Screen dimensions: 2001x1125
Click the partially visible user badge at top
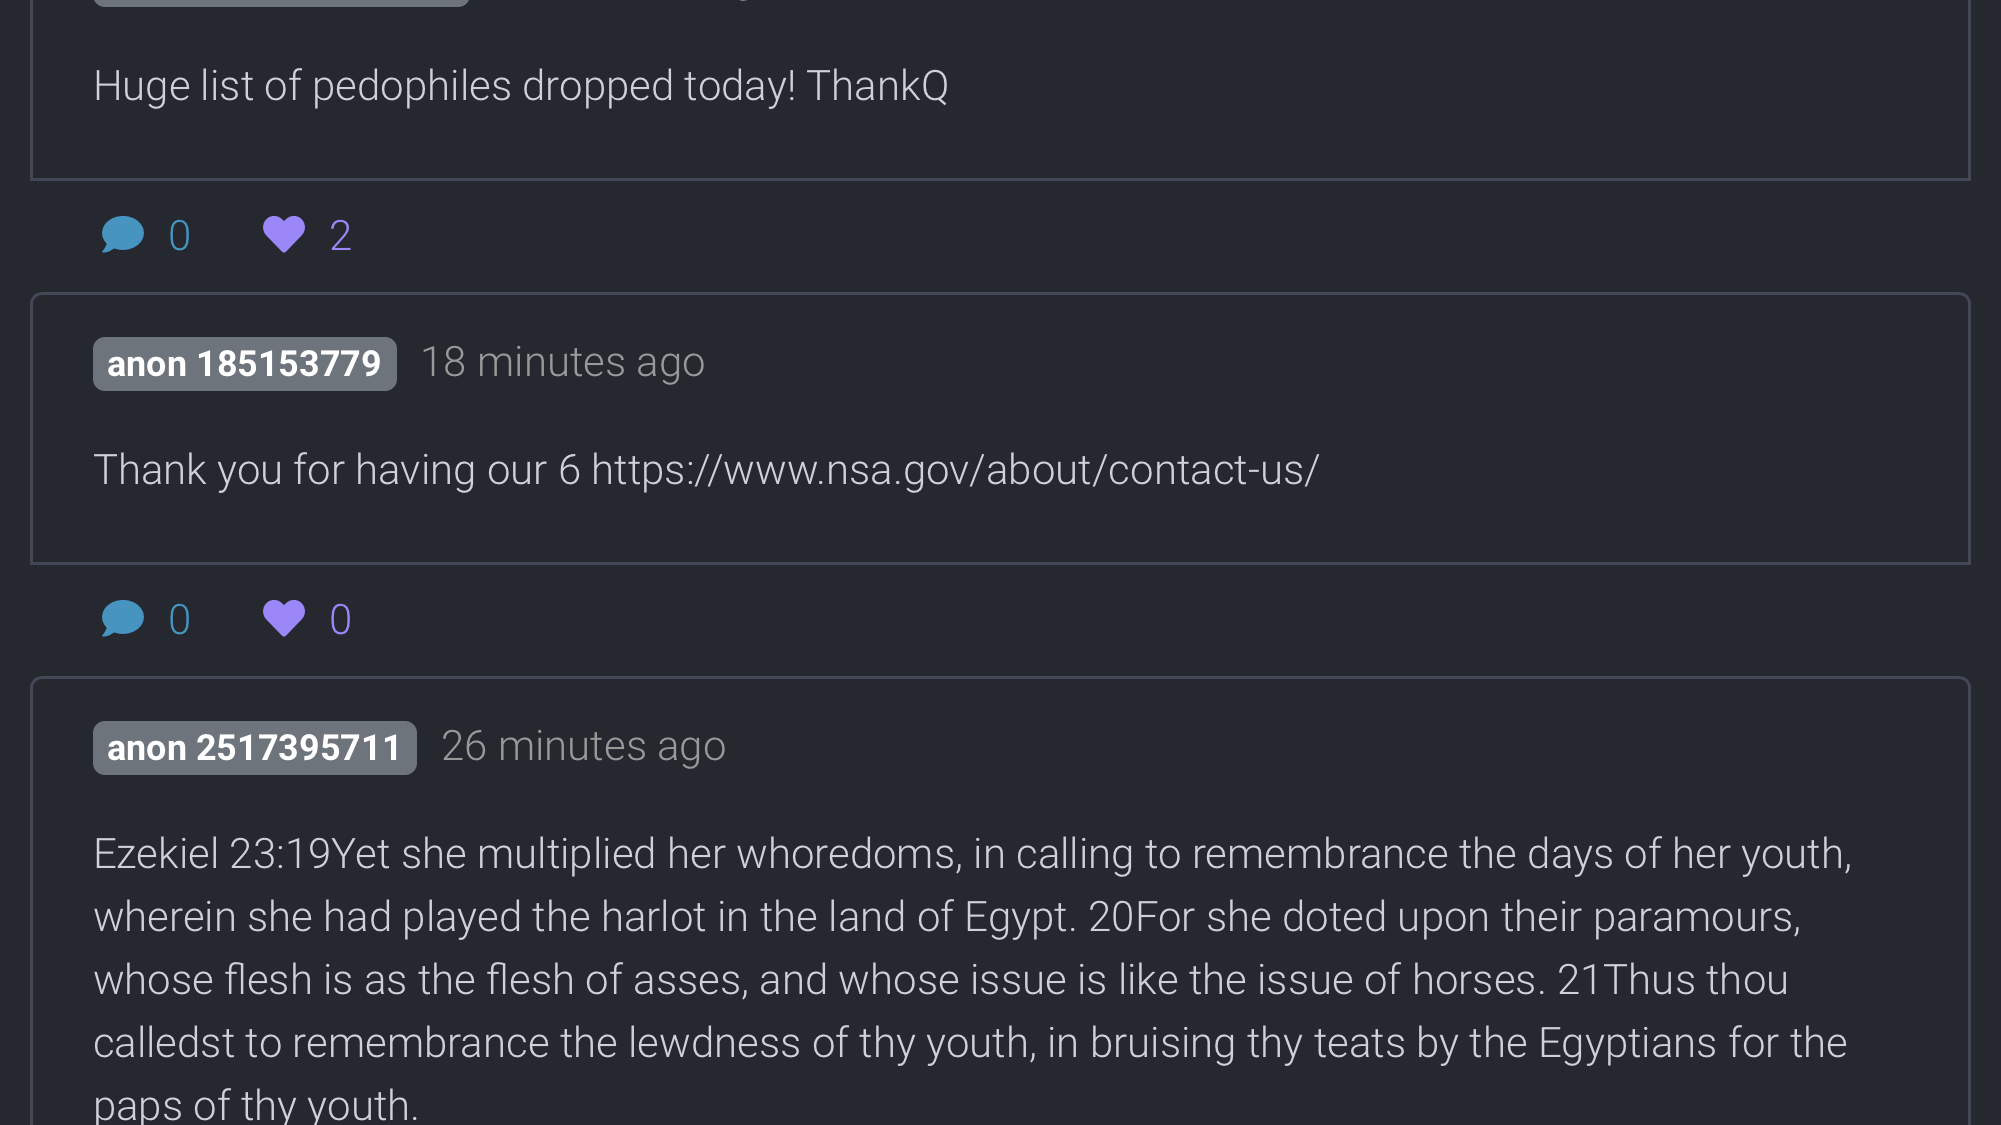click(281, 3)
